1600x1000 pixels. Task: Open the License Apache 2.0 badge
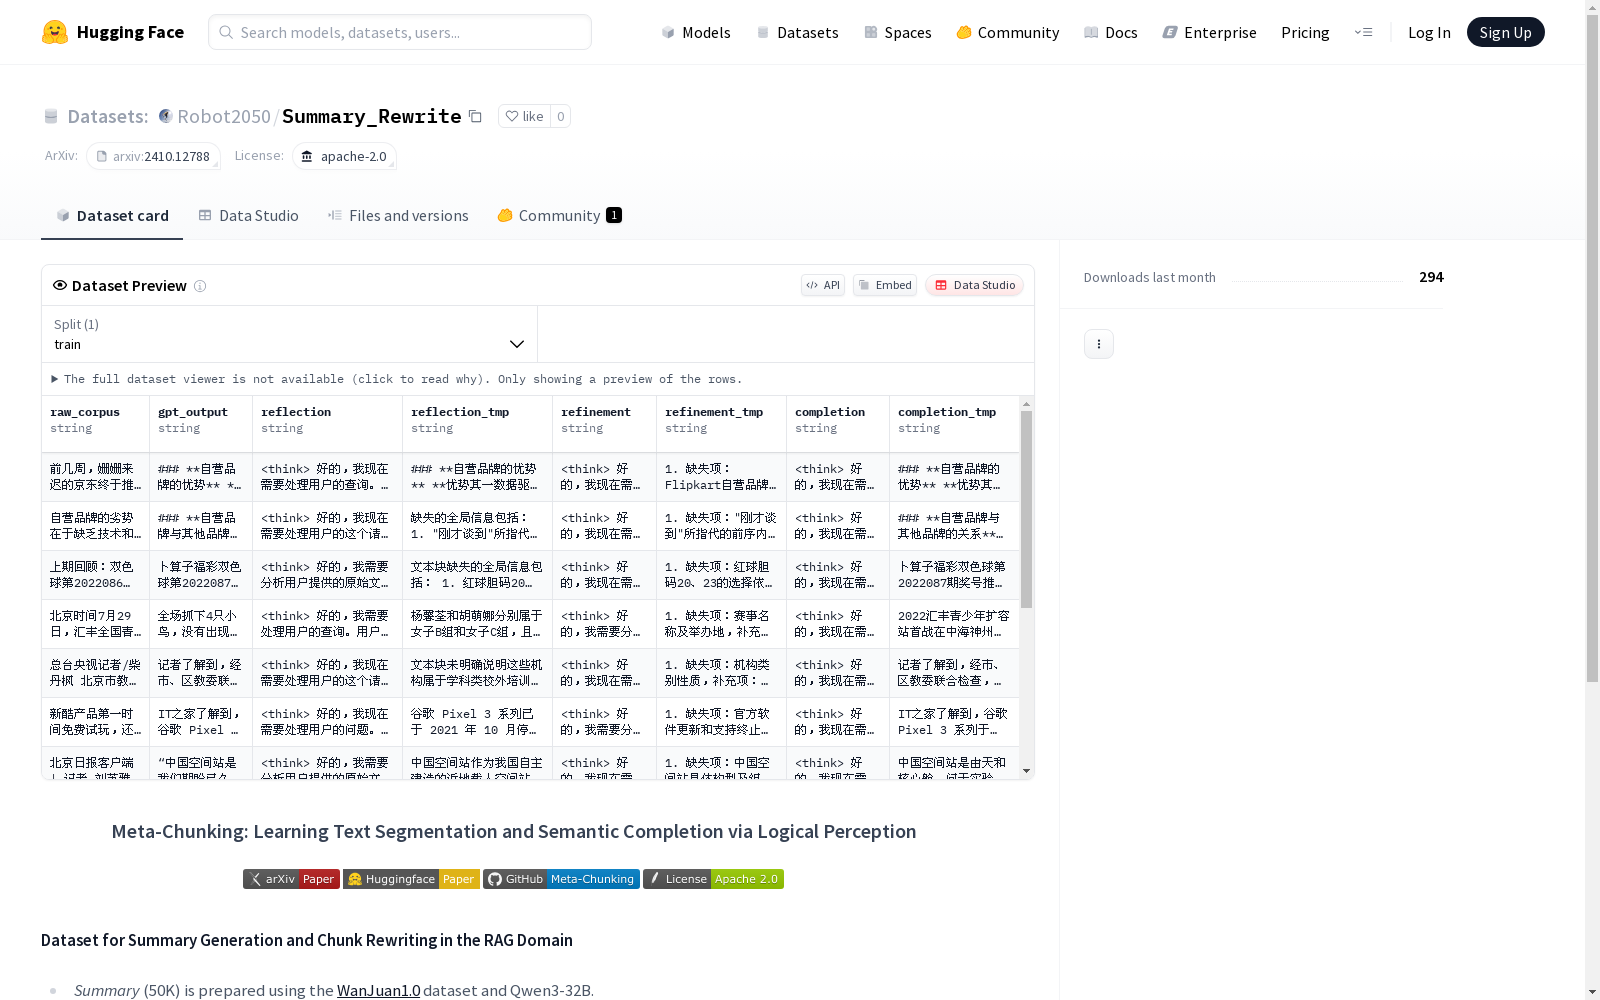point(713,879)
